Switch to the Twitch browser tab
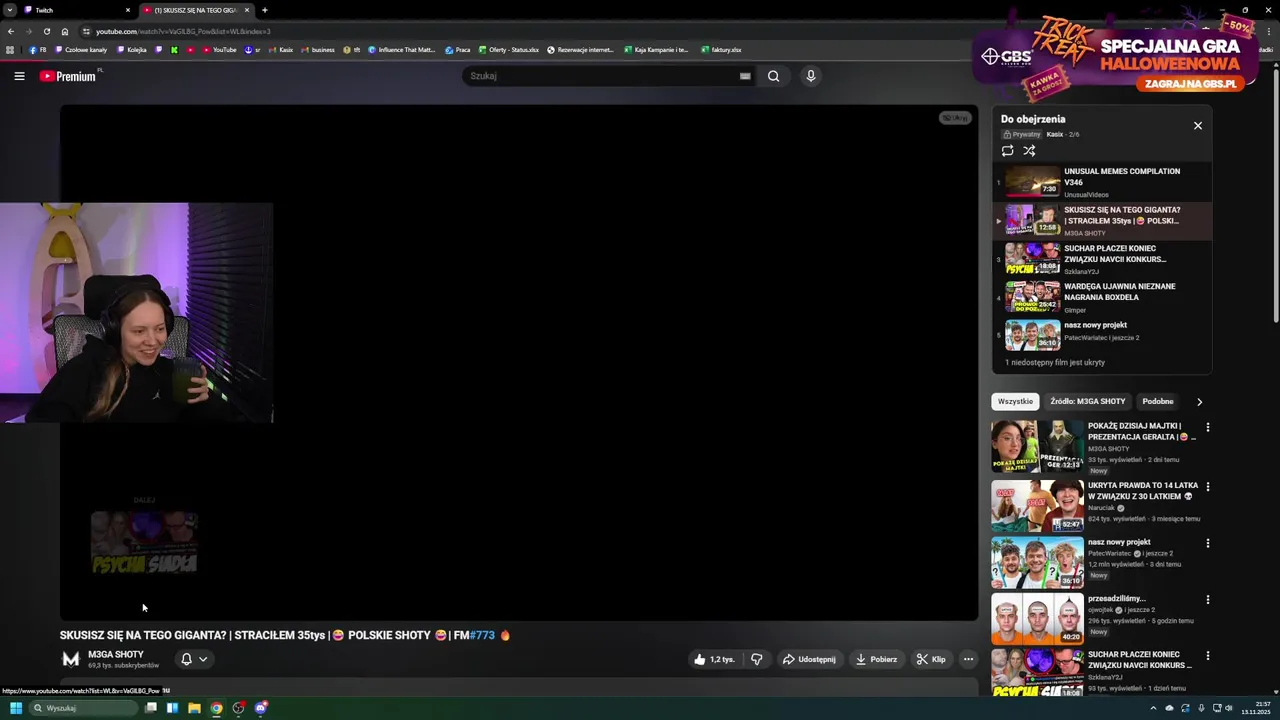The height and width of the screenshot is (720, 1280). click(73, 10)
